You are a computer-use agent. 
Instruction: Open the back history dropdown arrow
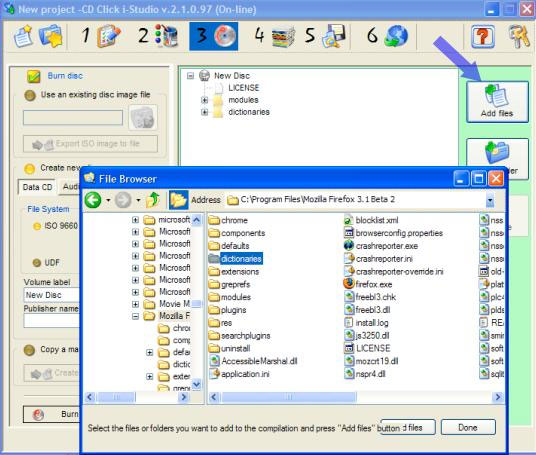pyautogui.click(x=108, y=200)
